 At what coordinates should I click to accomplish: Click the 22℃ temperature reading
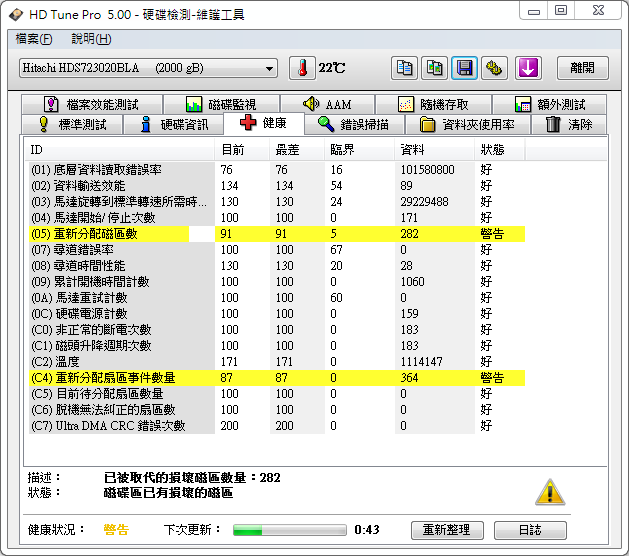coord(331,68)
